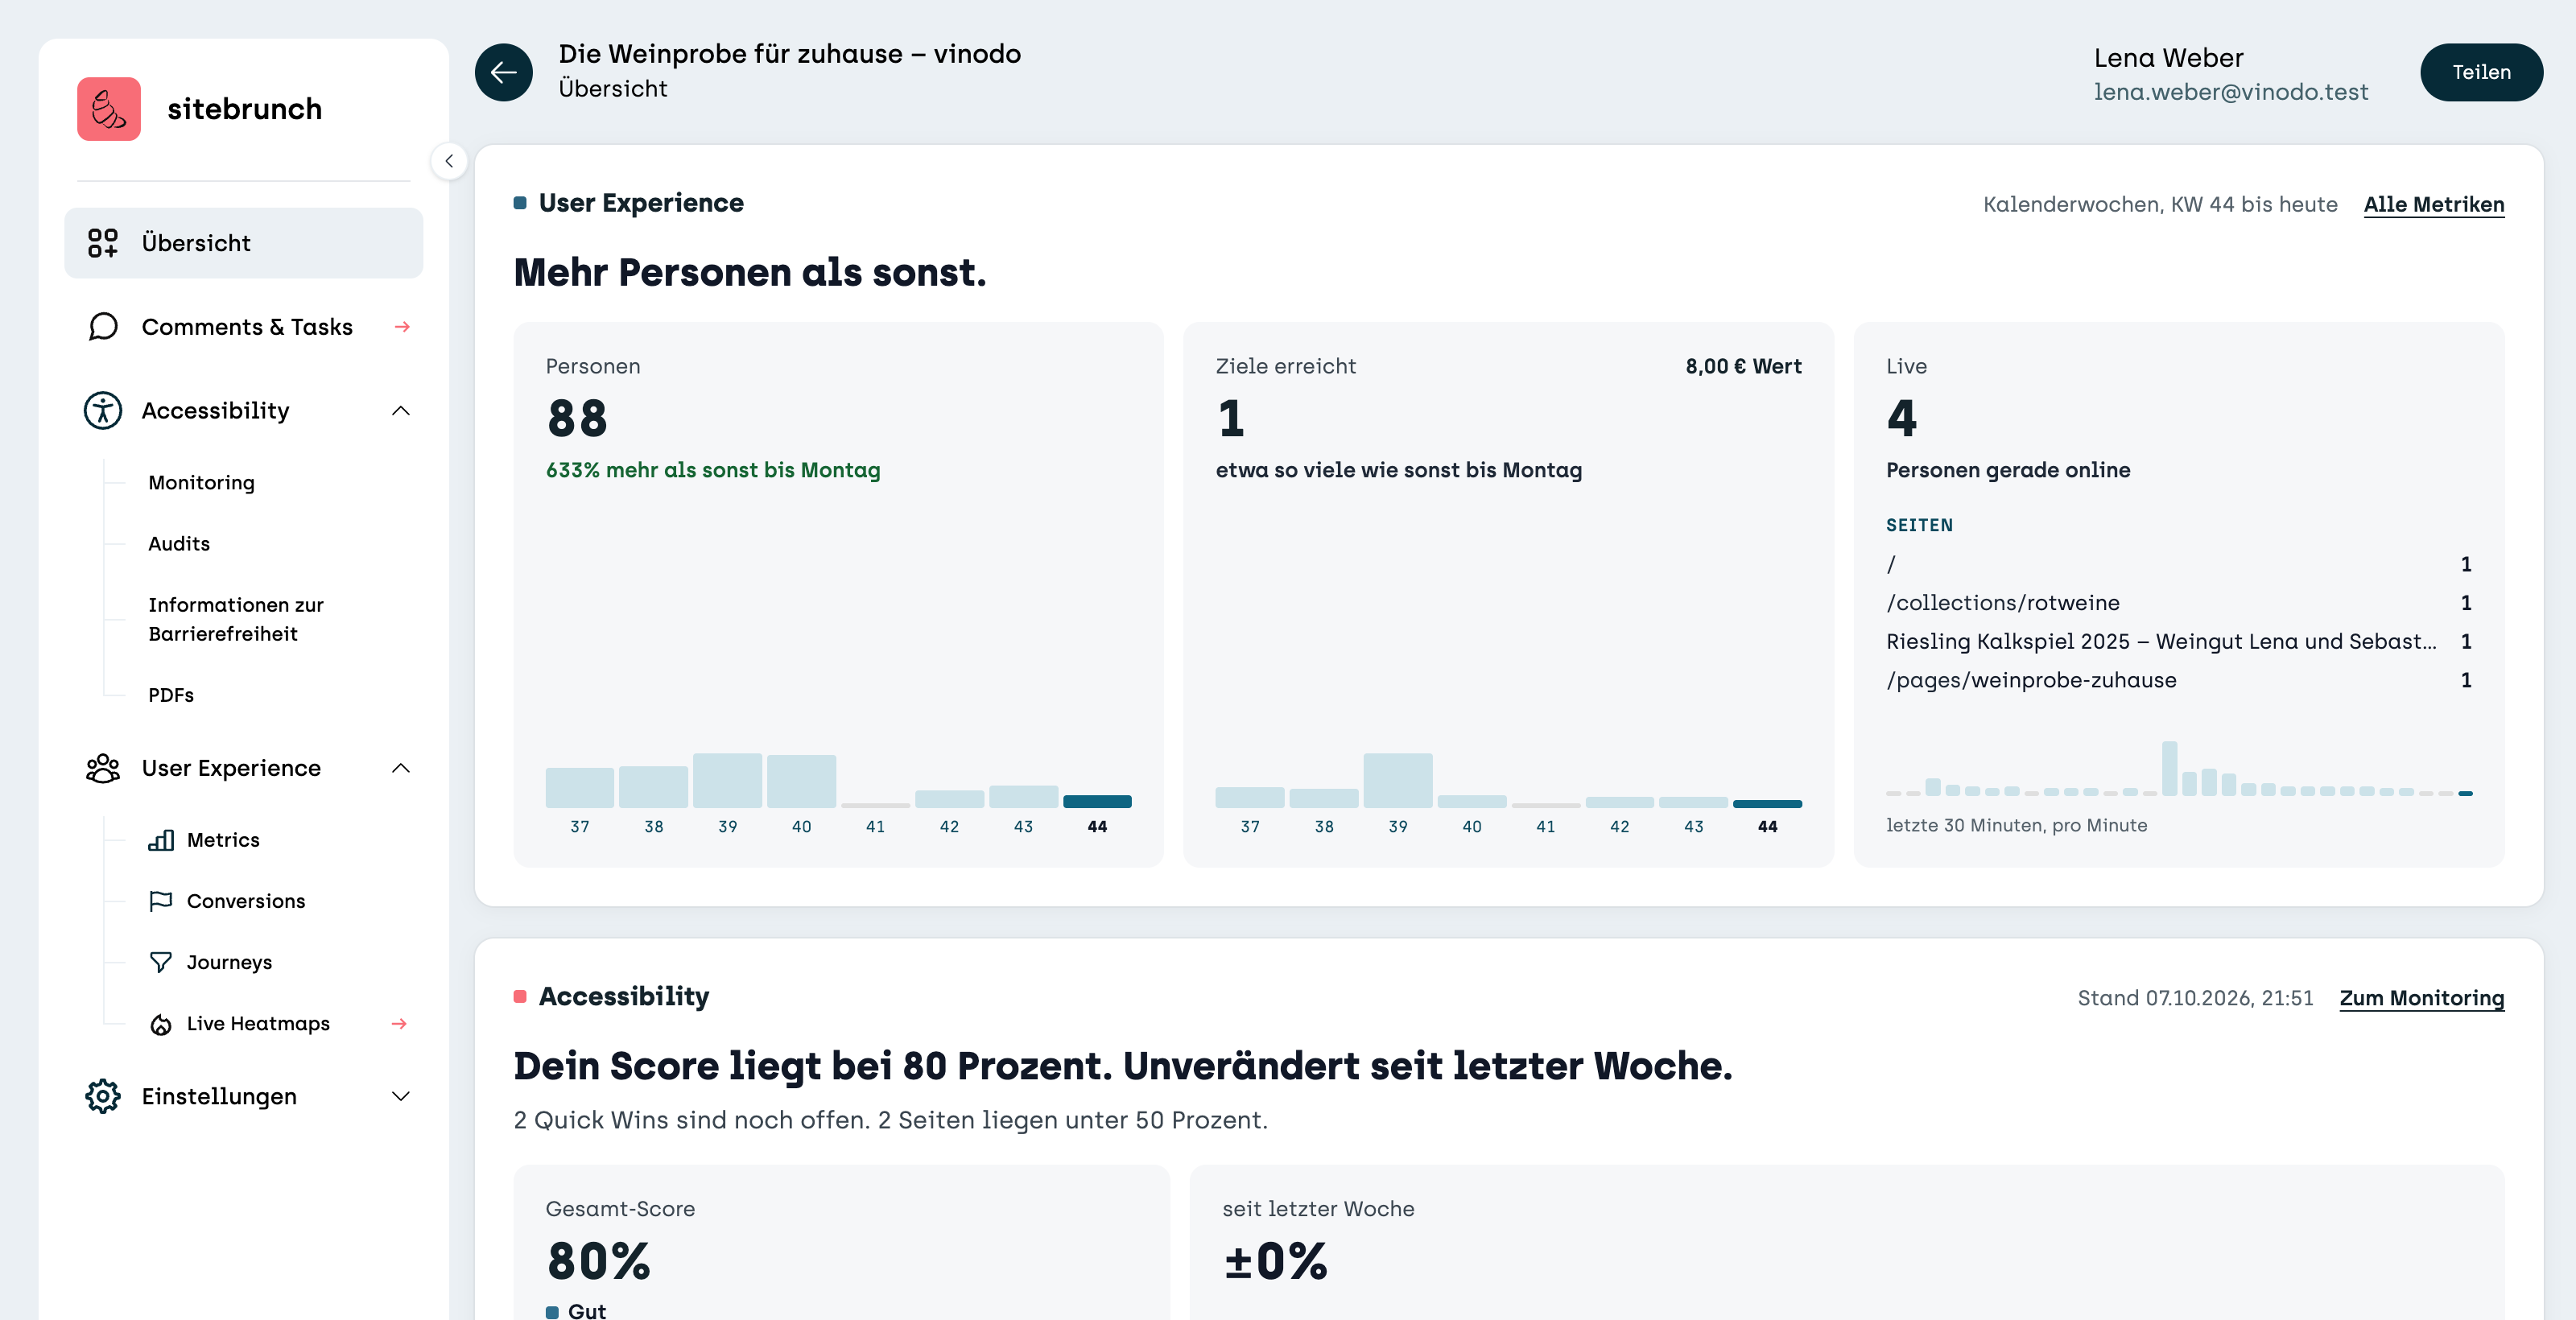Click the Live Heatmaps flame icon
This screenshot has height=1320, width=2576.
[x=161, y=1024]
